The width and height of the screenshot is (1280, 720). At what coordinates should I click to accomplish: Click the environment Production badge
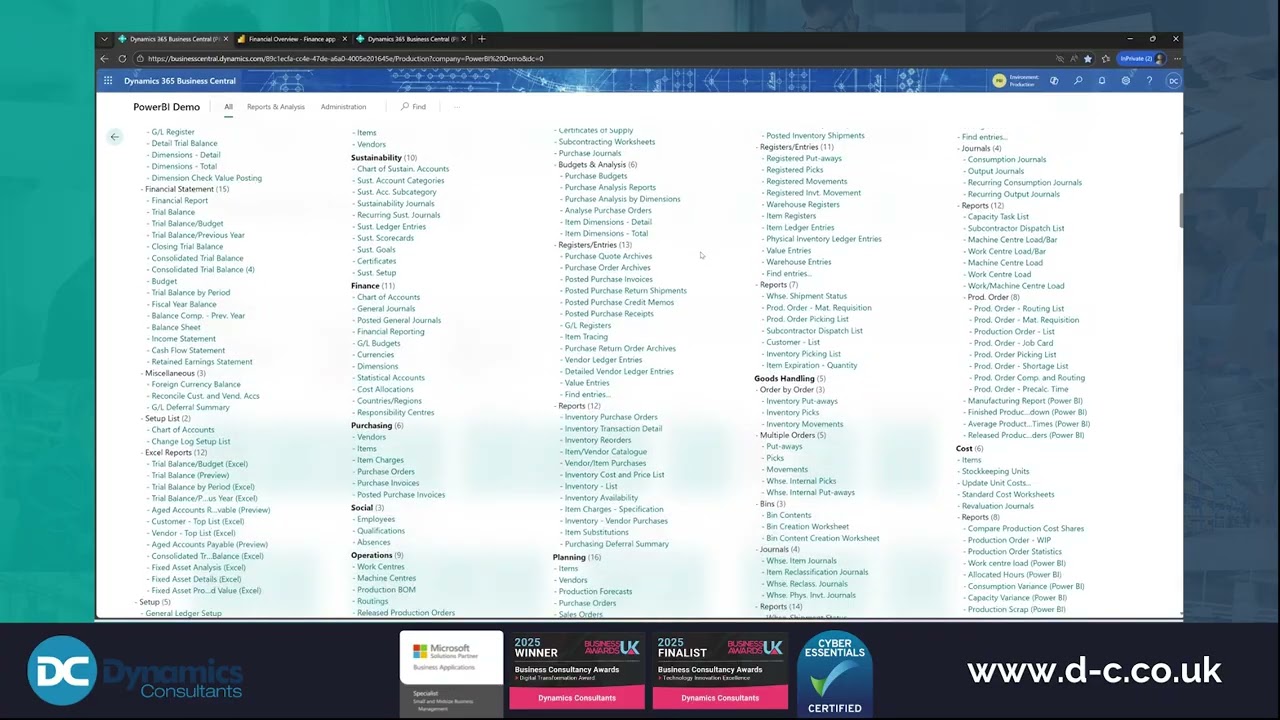tap(1014, 81)
